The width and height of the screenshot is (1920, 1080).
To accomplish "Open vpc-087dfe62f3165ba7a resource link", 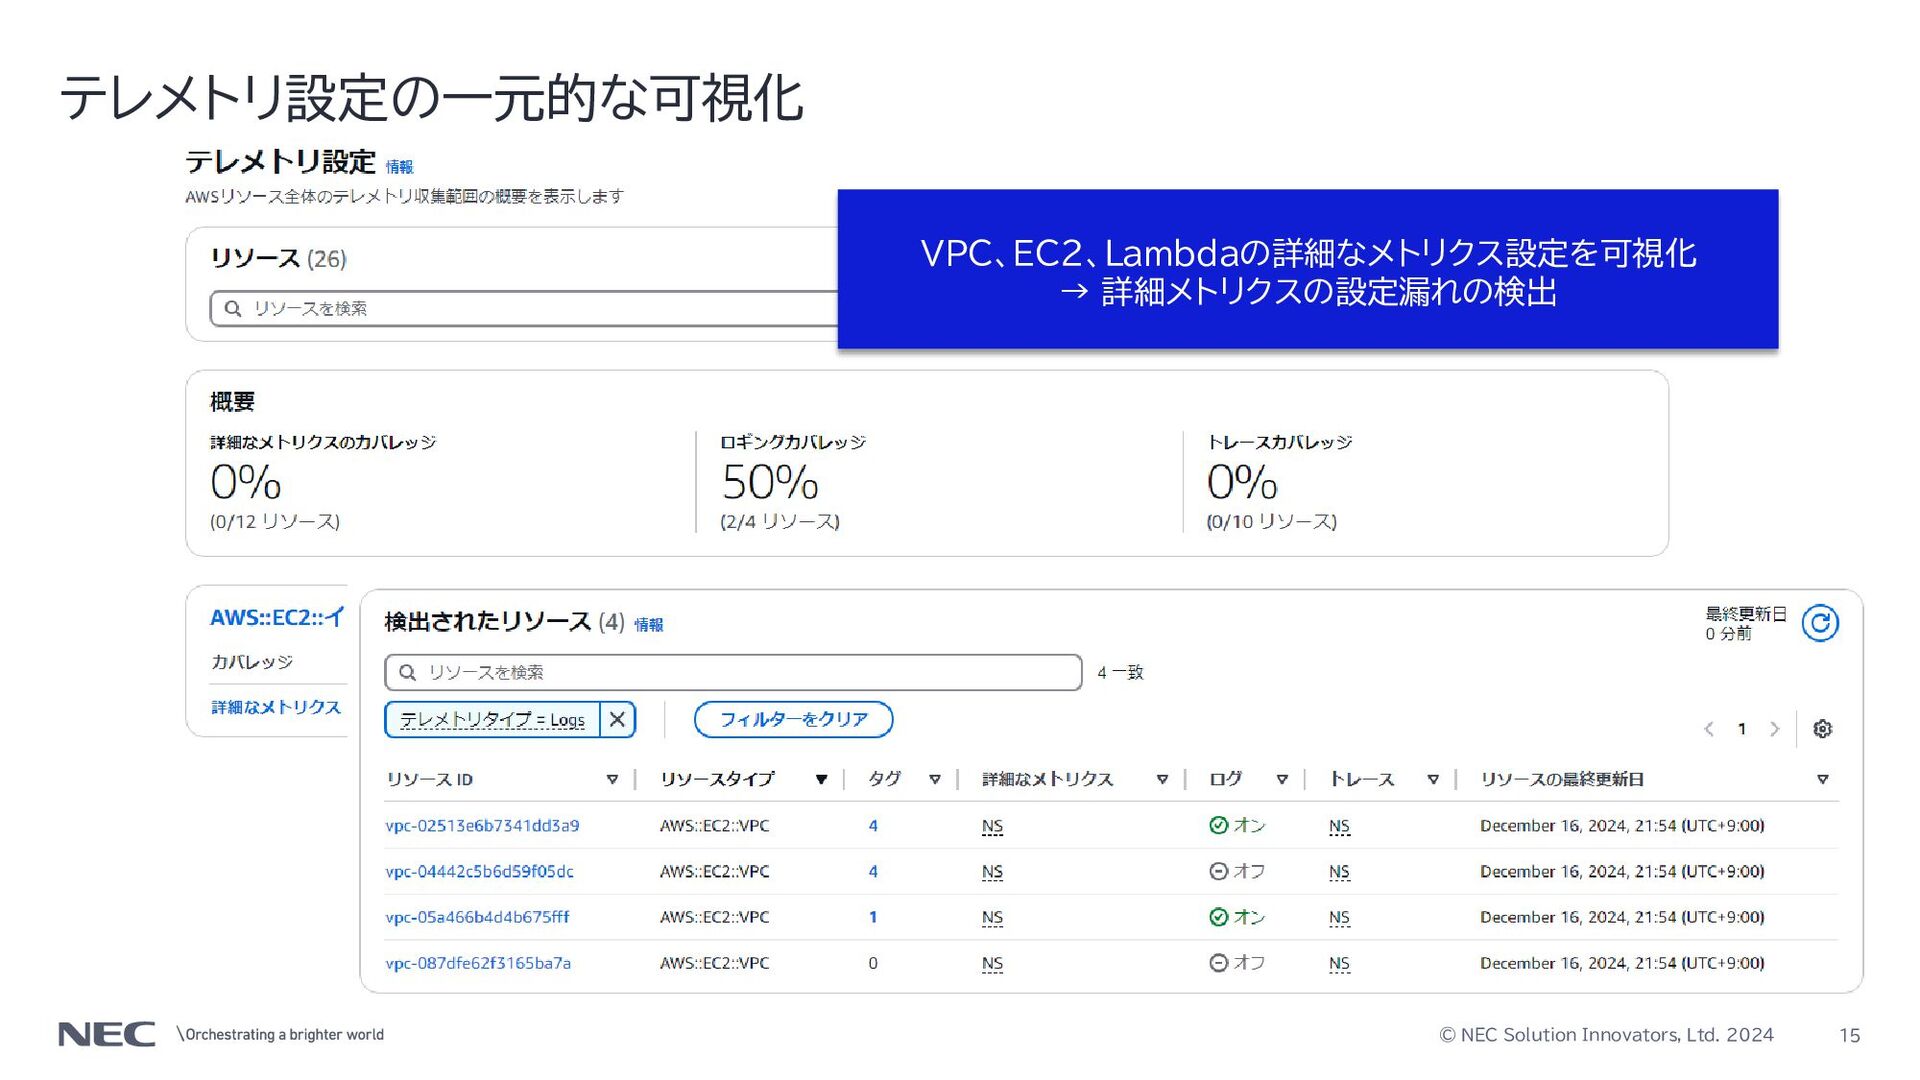I will pos(478,963).
